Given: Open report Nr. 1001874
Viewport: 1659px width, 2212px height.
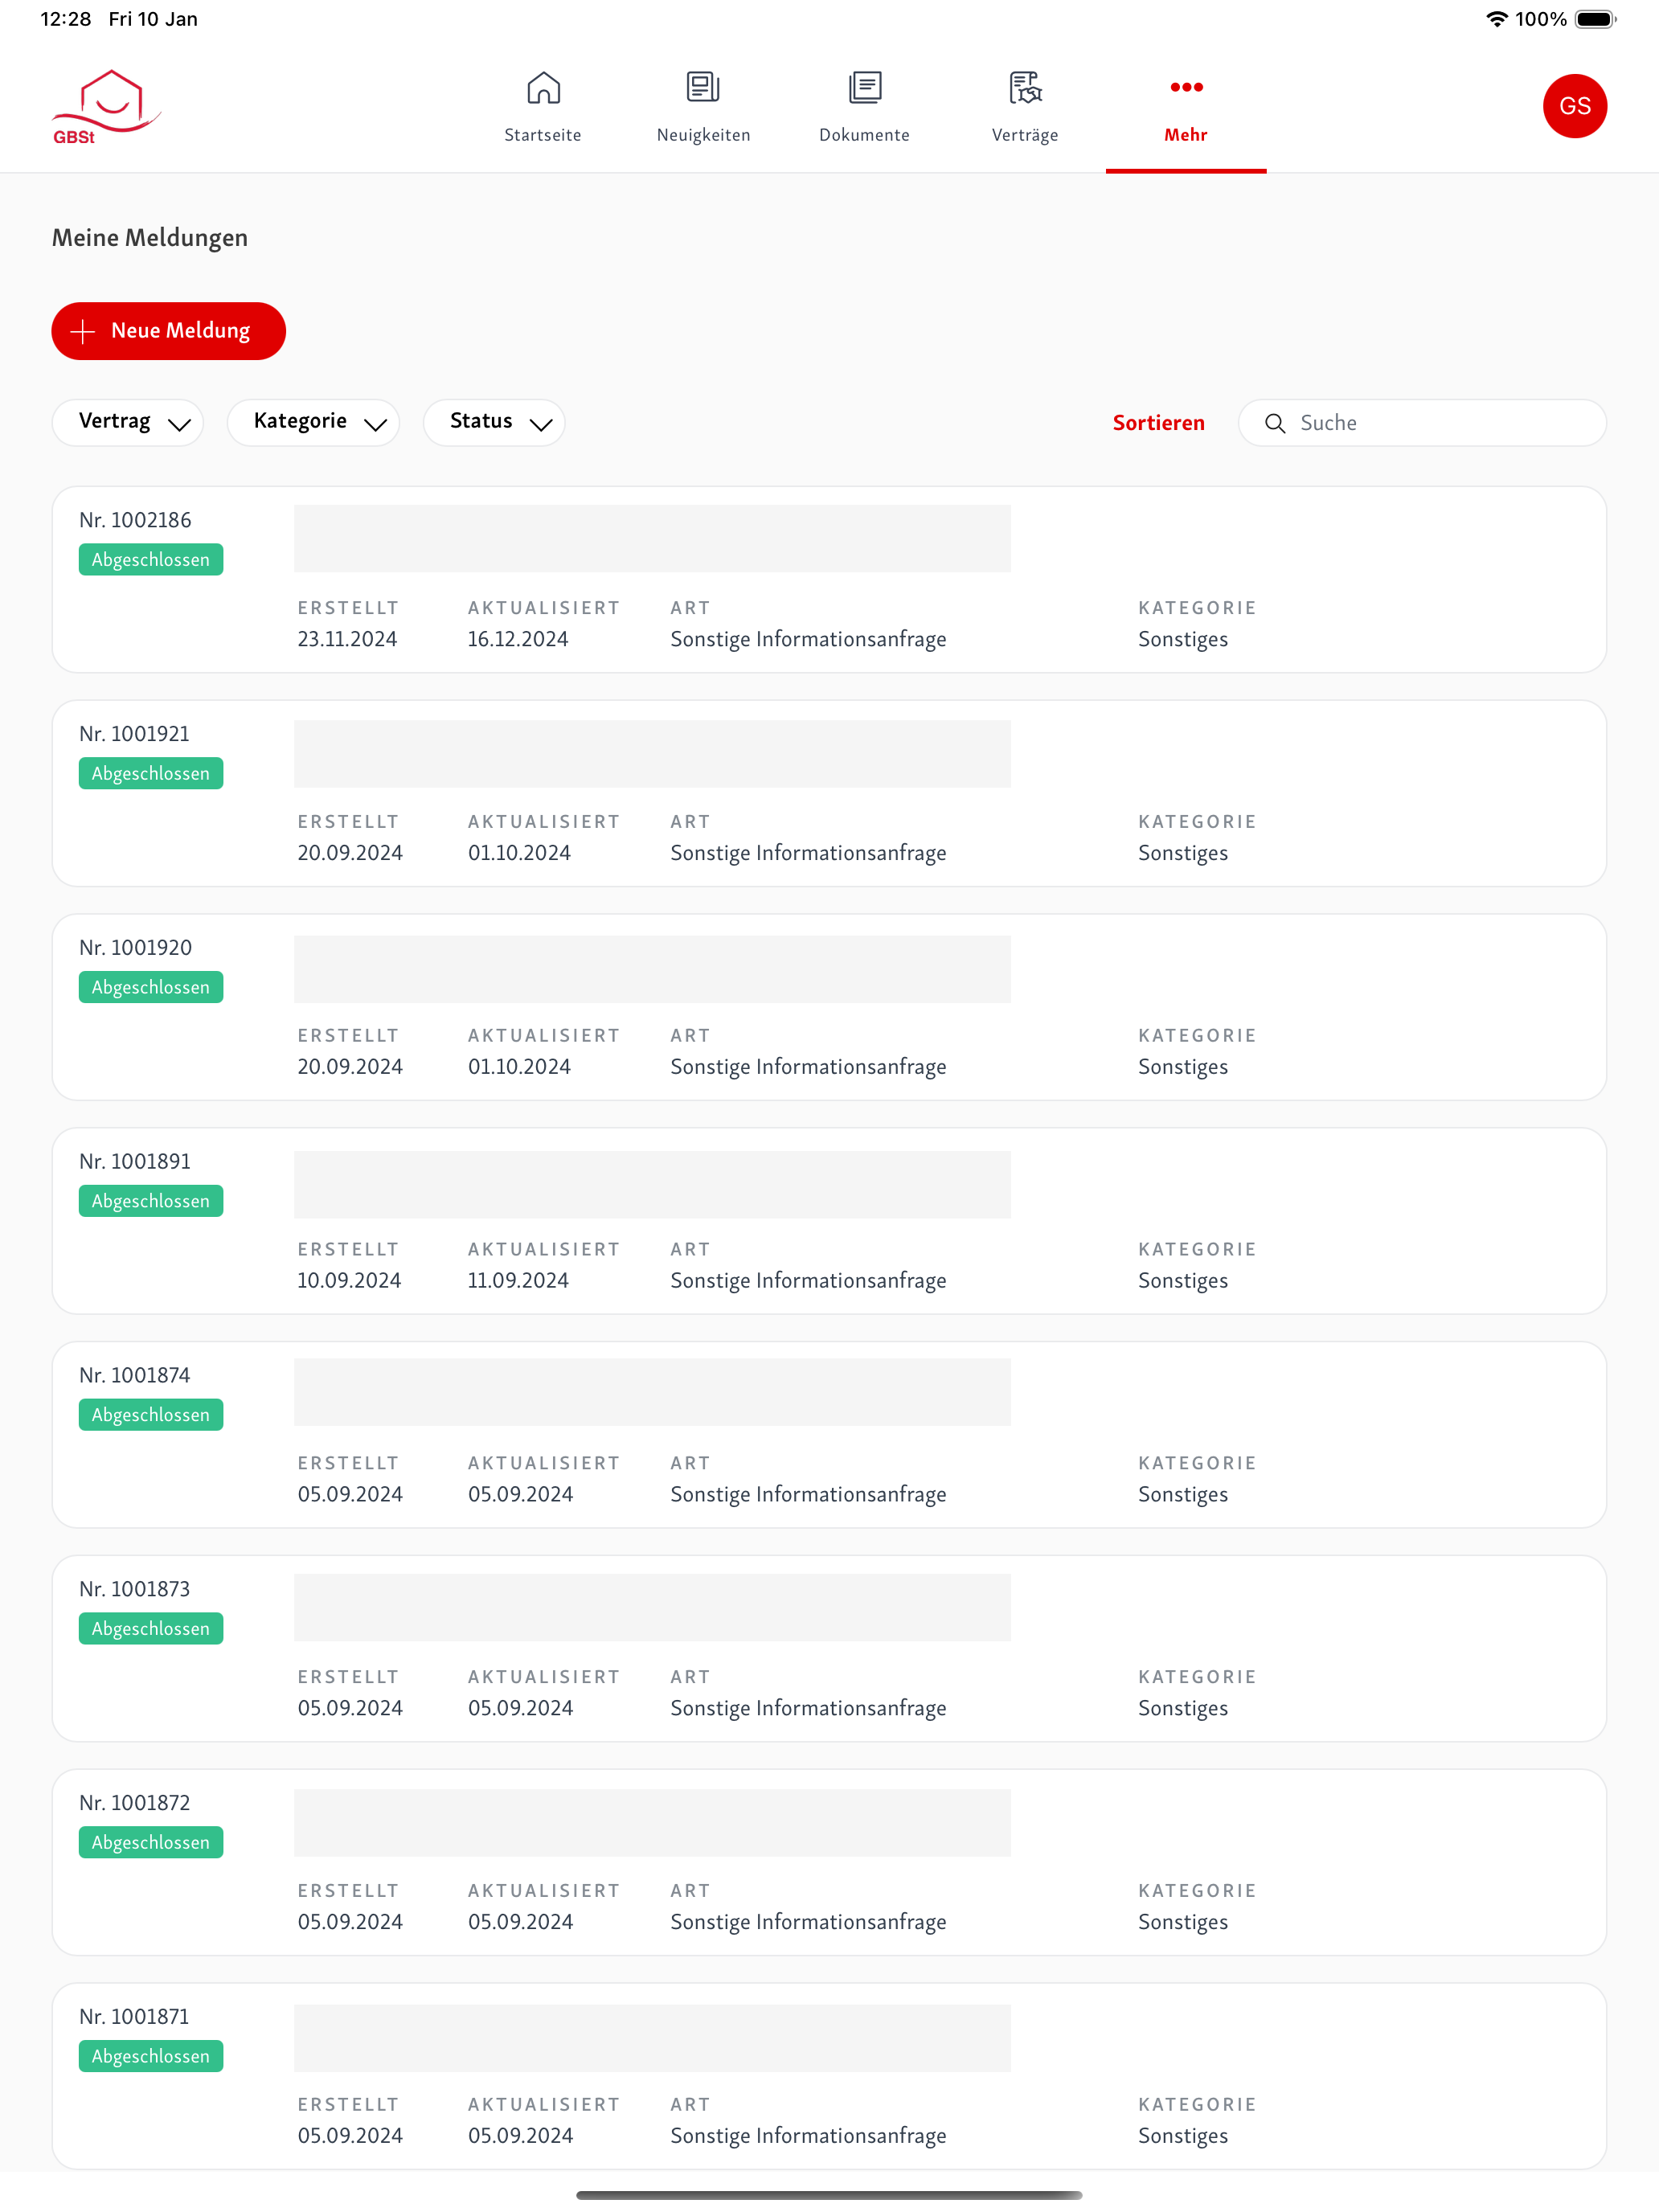Looking at the screenshot, I should point(829,1435).
